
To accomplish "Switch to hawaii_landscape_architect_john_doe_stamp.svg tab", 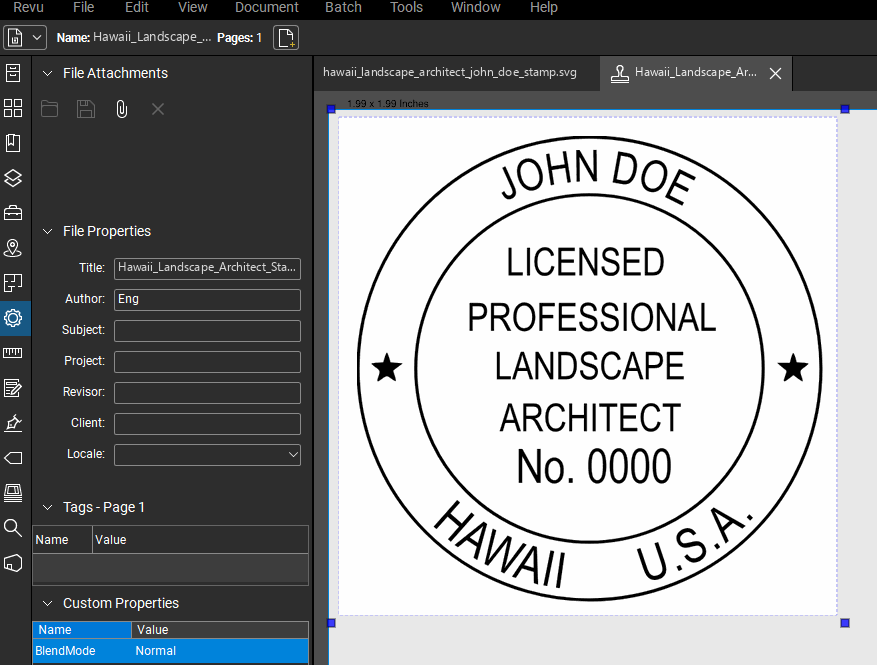I will 450,73.
